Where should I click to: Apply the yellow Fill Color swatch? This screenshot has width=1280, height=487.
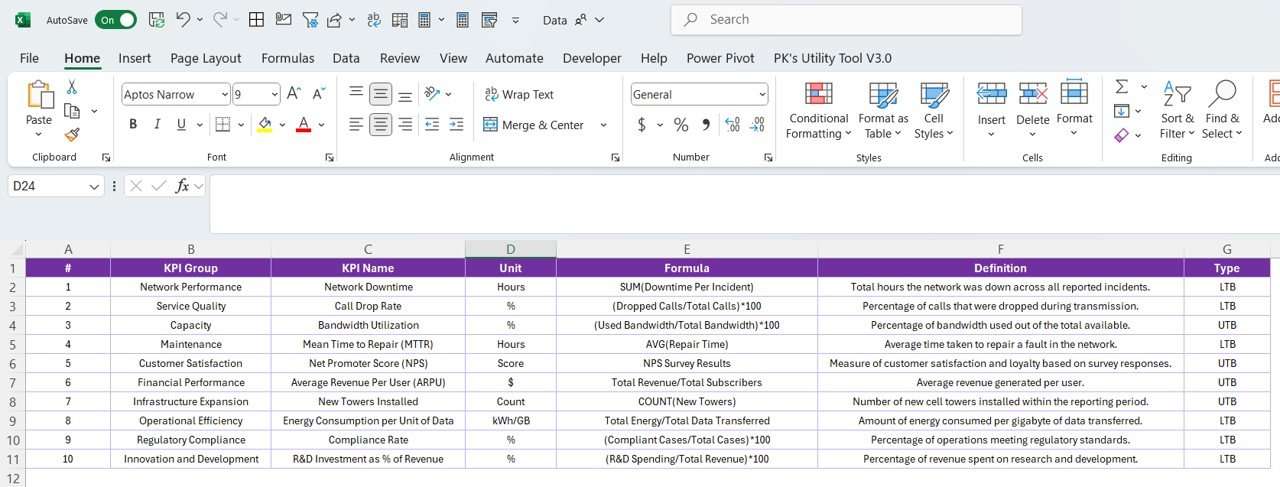(x=264, y=125)
